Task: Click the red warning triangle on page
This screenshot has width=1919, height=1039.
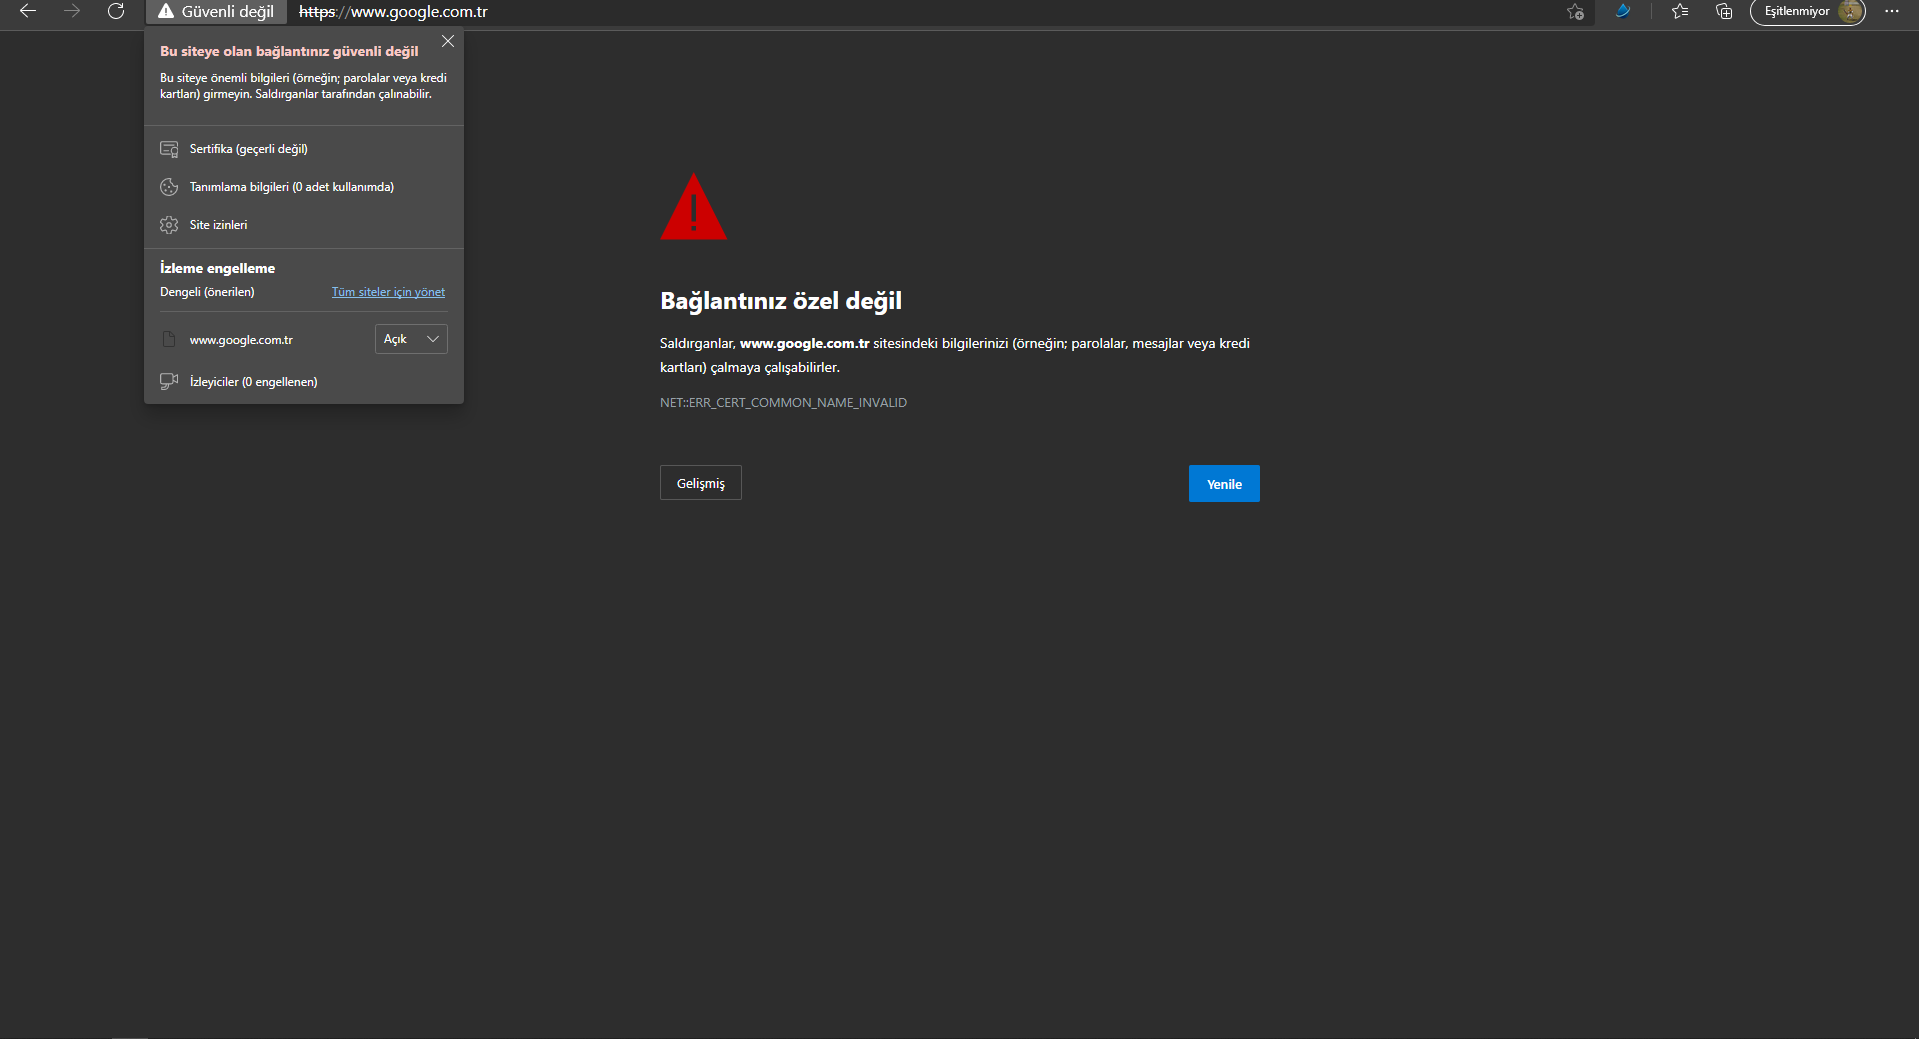Action: pyautogui.click(x=693, y=207)
